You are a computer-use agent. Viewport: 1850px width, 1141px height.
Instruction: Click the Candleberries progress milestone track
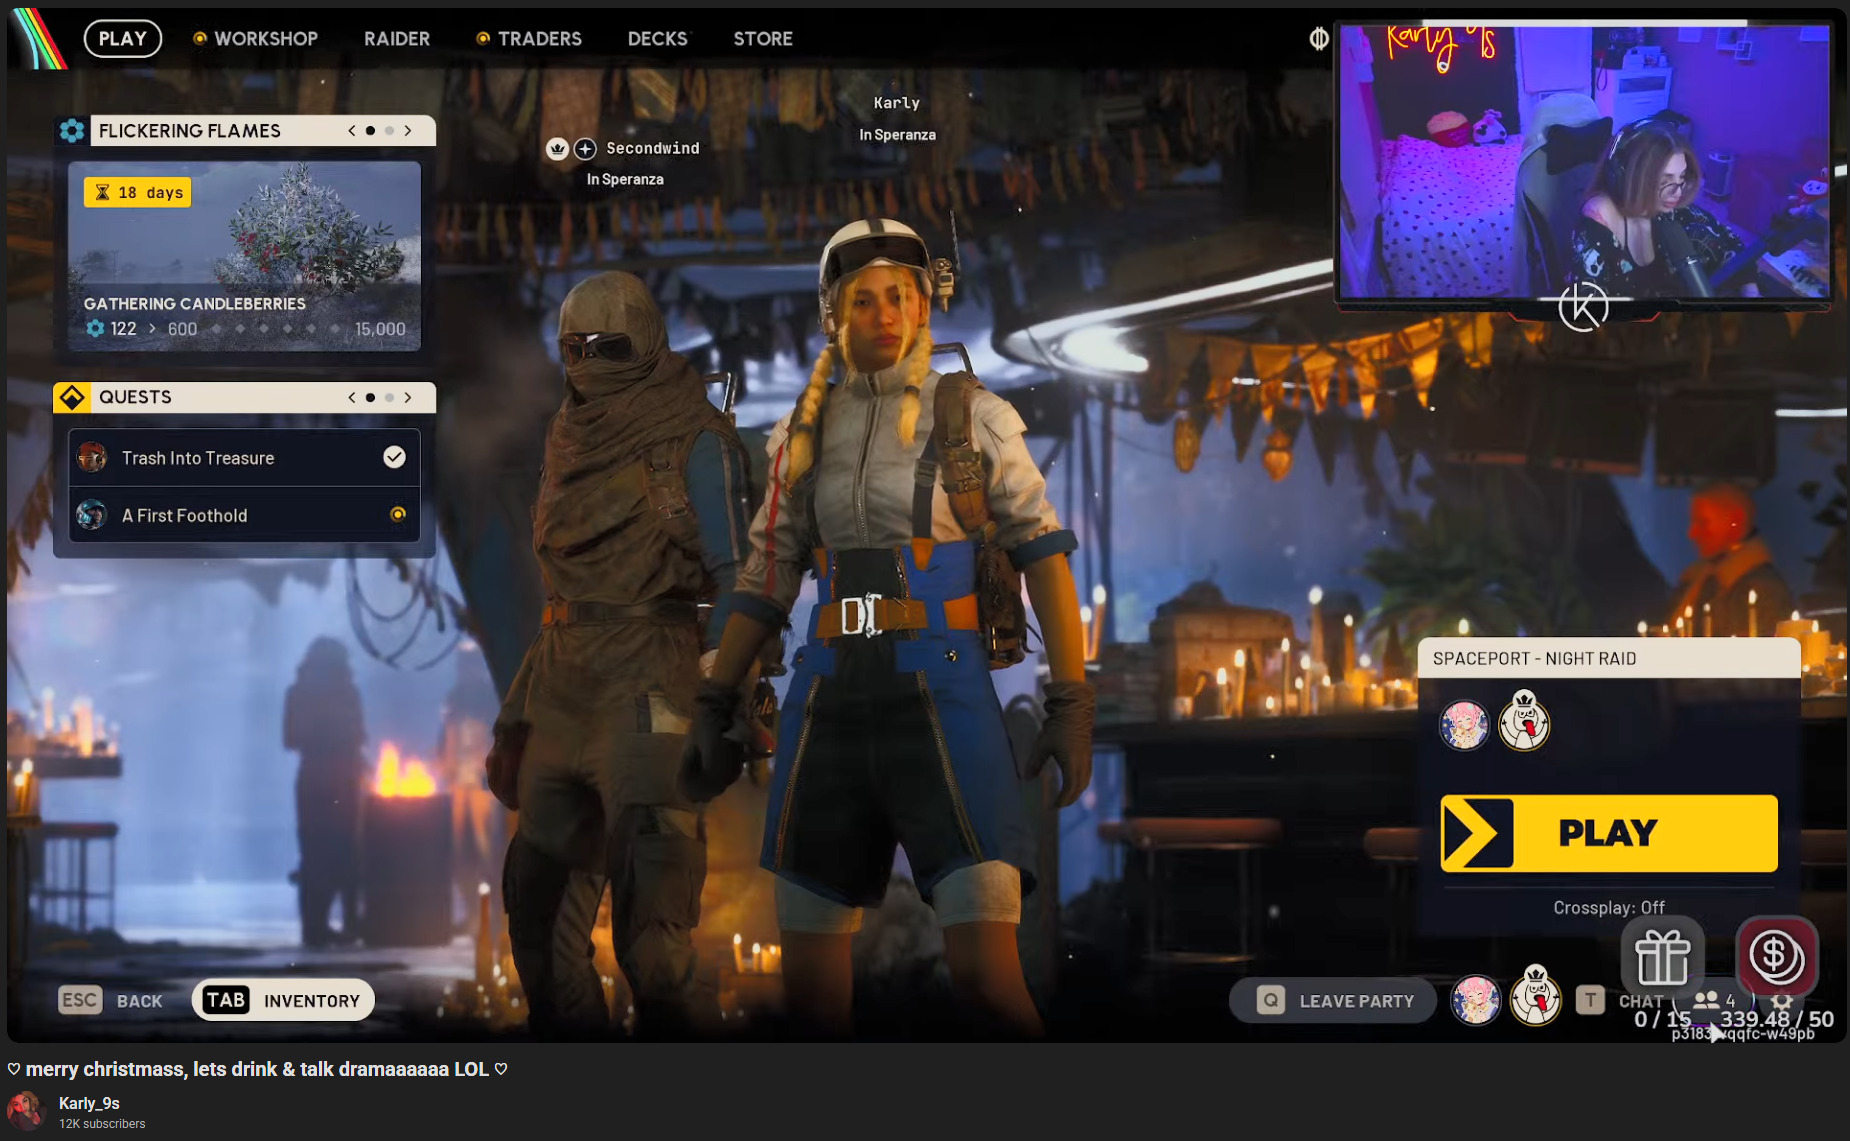276,328
